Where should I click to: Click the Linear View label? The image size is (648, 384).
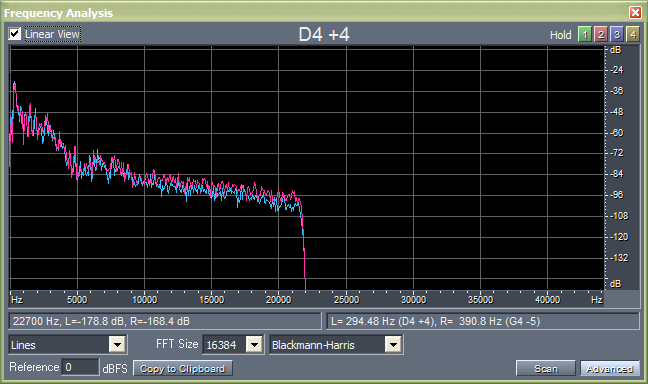(52, 34)
